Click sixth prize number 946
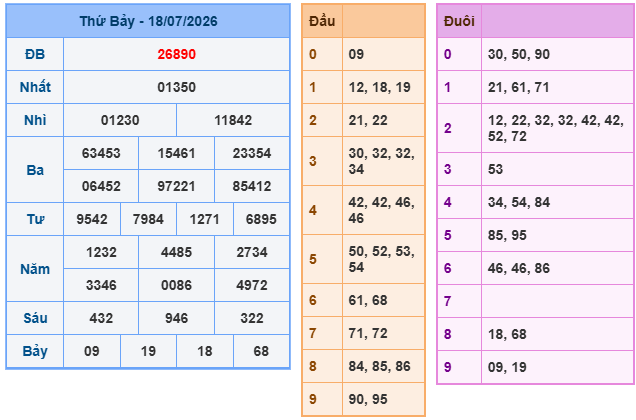 coord(176,318)
